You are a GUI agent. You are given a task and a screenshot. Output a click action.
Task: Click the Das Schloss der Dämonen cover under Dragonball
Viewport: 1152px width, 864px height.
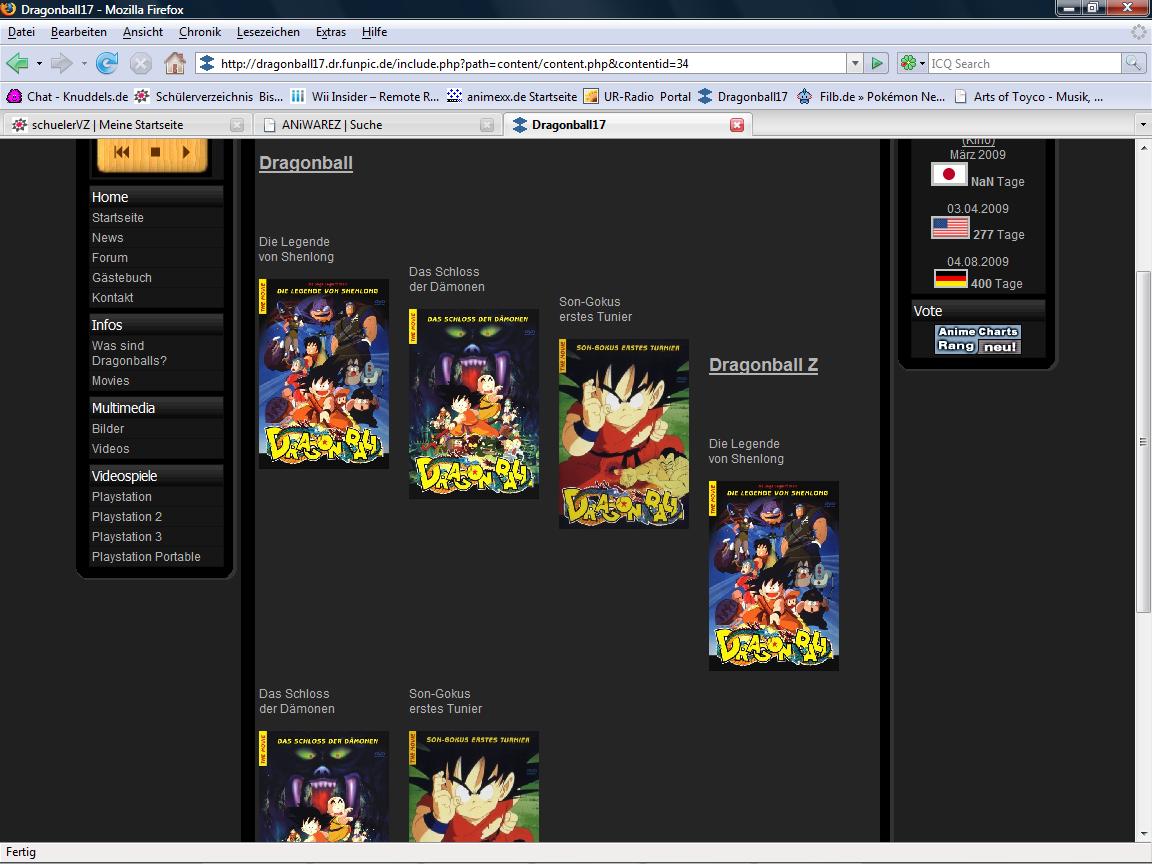474,404
